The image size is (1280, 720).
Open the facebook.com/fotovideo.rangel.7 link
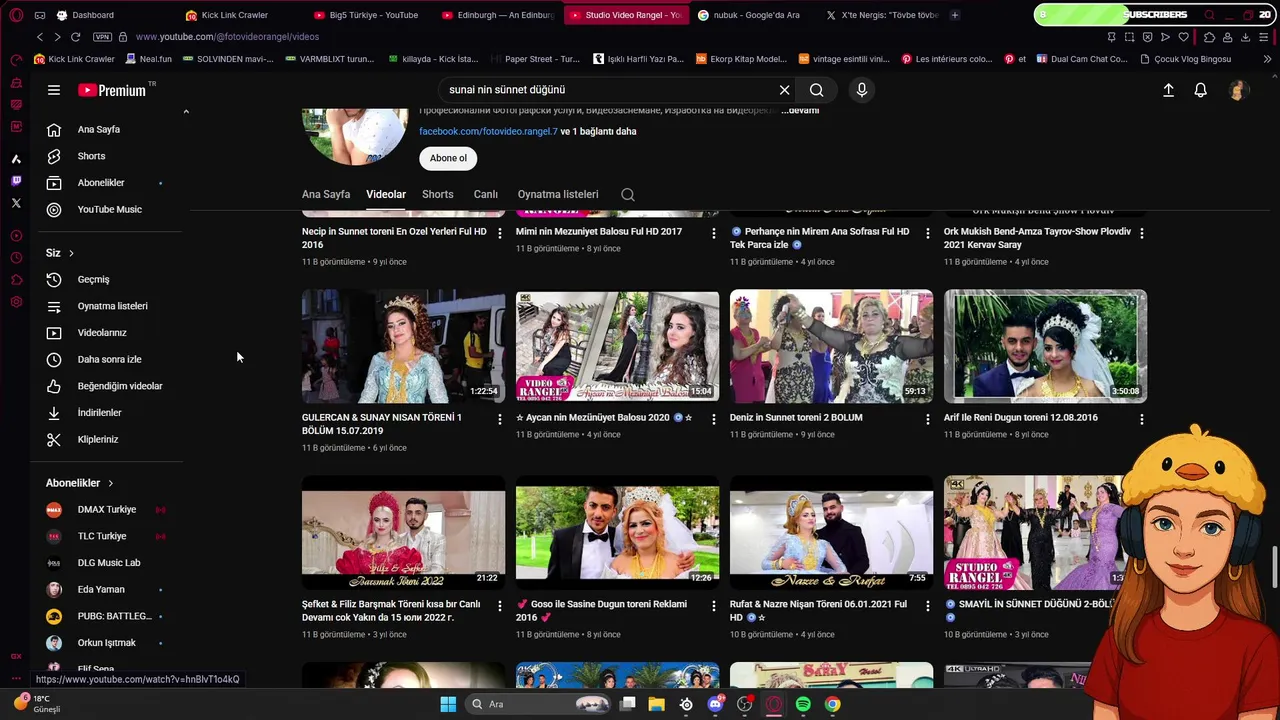tap(488, 132)
